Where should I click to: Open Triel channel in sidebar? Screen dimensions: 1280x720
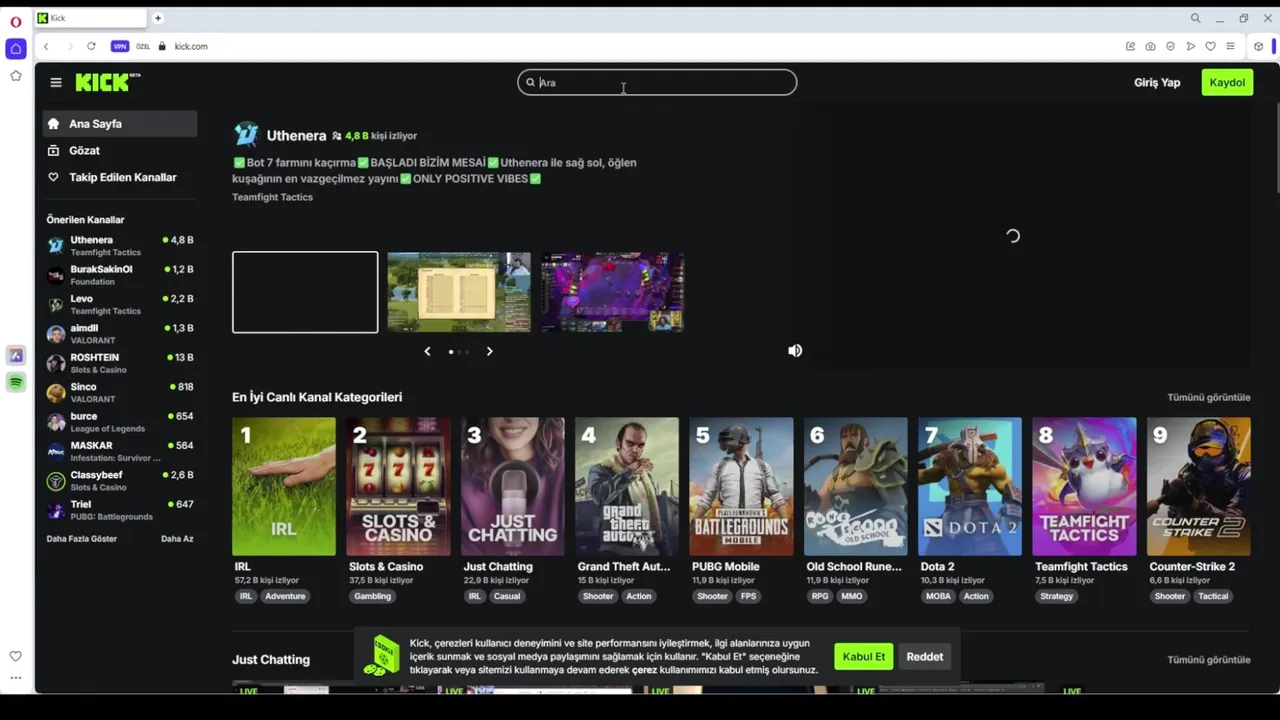[x=120, y=509]
